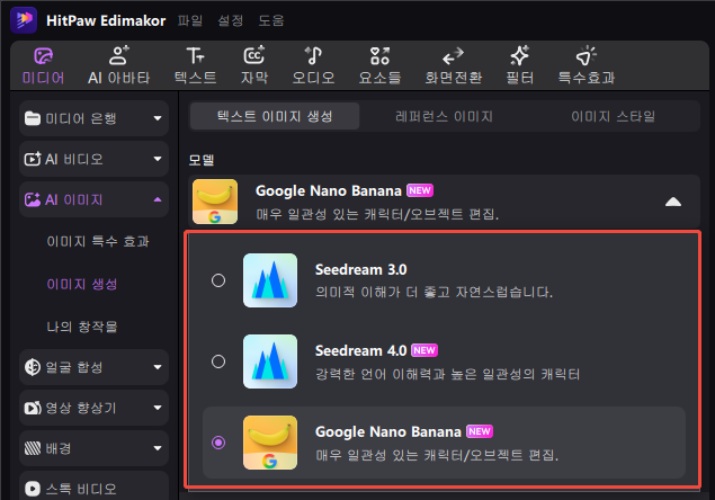
Task: Select the Google Nano Banana radio button
Action: coord(218,443)
